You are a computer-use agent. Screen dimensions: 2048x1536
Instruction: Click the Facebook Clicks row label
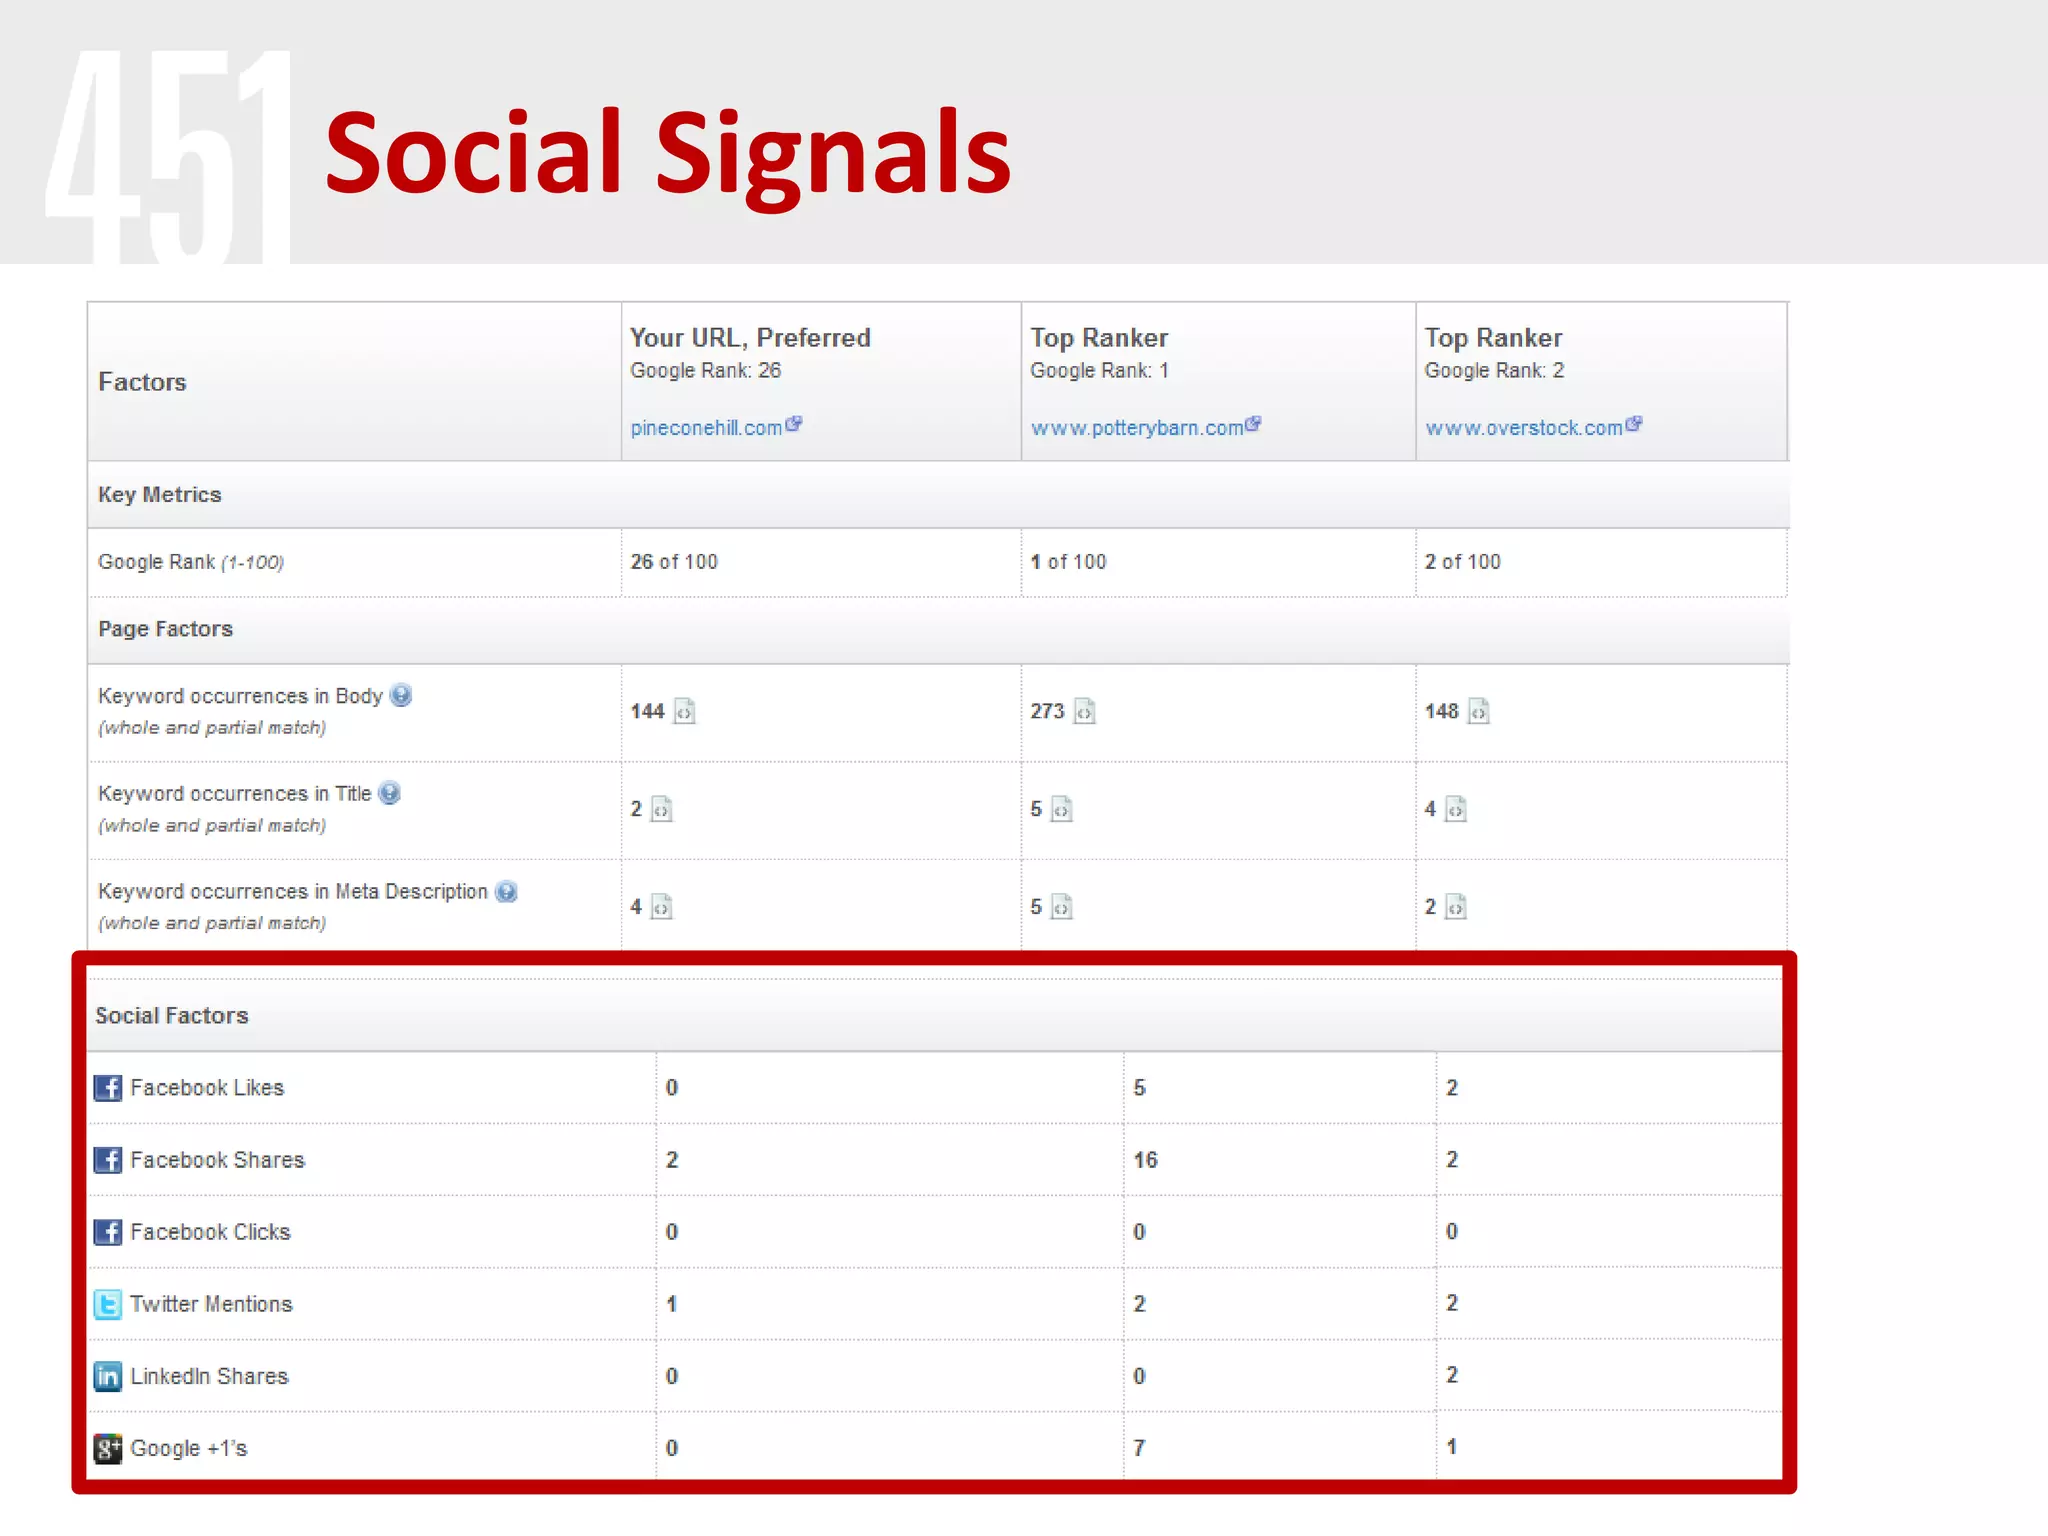pyautogui.click(x=211, y=1232)
